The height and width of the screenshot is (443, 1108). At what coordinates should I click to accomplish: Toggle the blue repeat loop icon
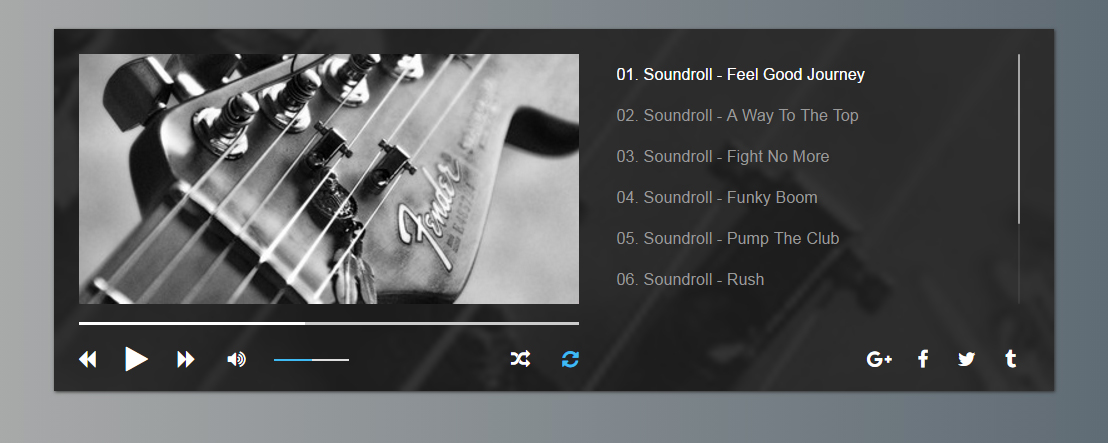[570, 360]
